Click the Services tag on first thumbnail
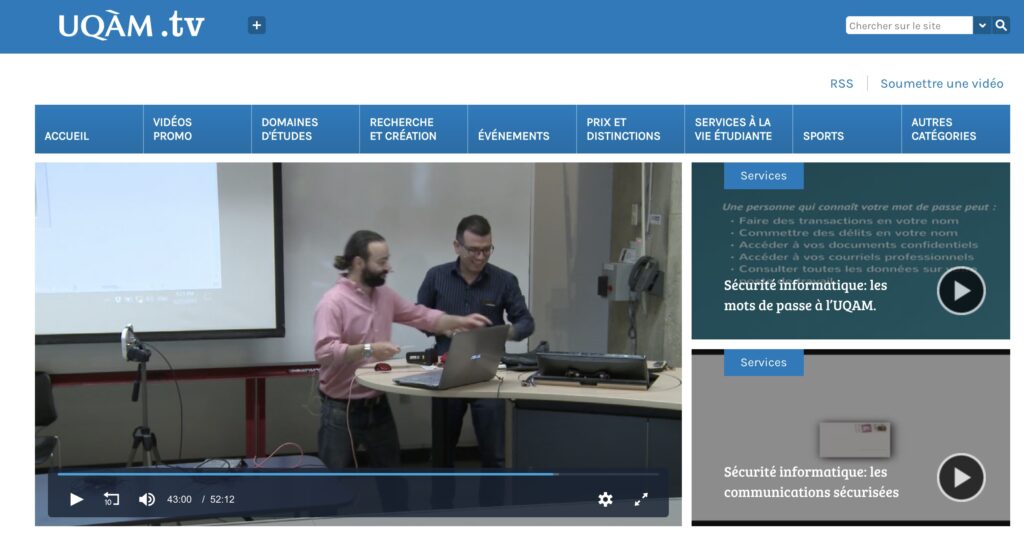This screenshot has width=1024, height=540. click(x=763, y=176)
